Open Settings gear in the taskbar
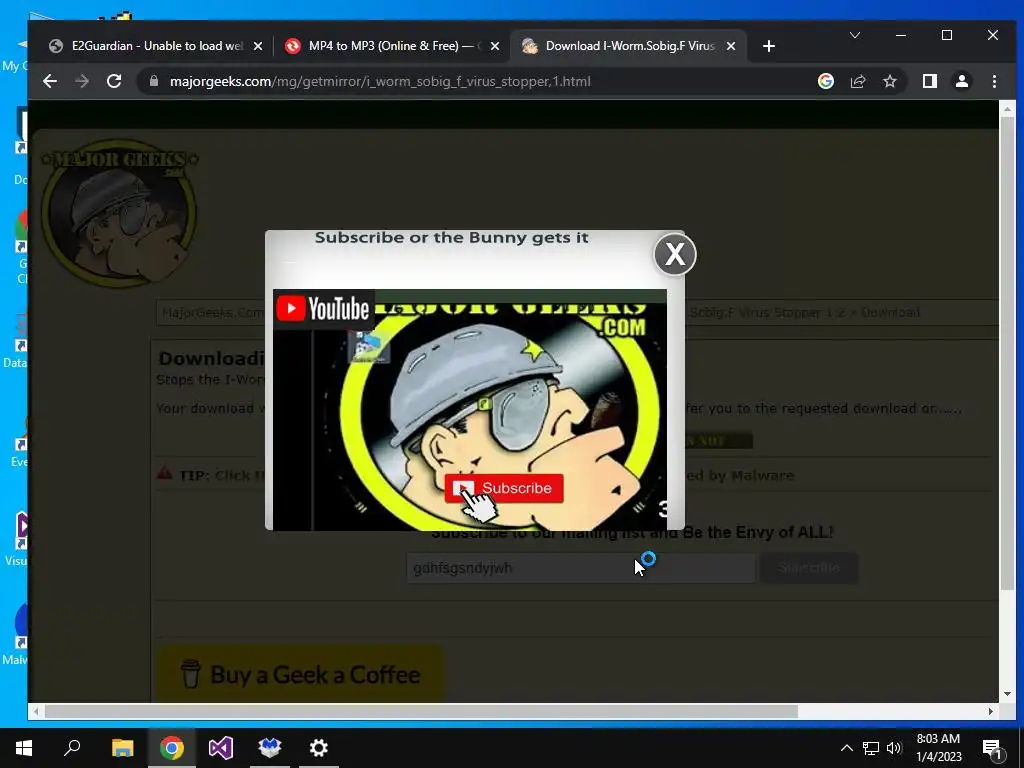The height and width of the screenshot is (768, 1024). pos(319,748)
